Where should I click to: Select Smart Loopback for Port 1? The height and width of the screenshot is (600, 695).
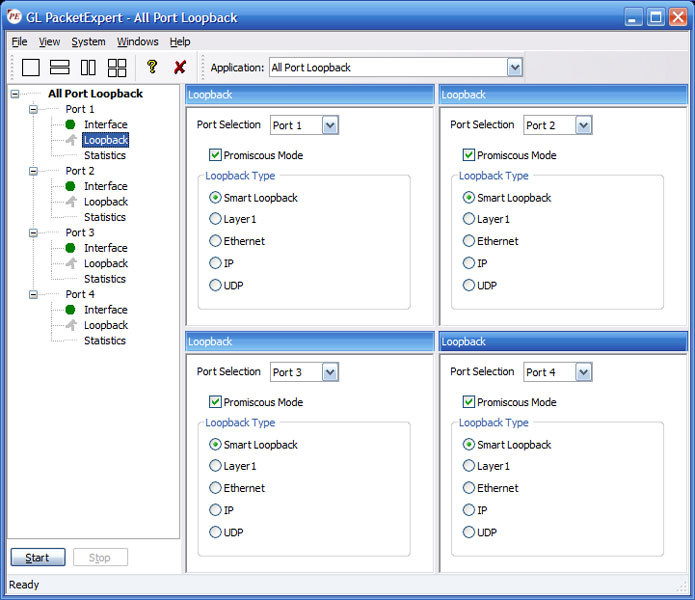pos(215,197)
